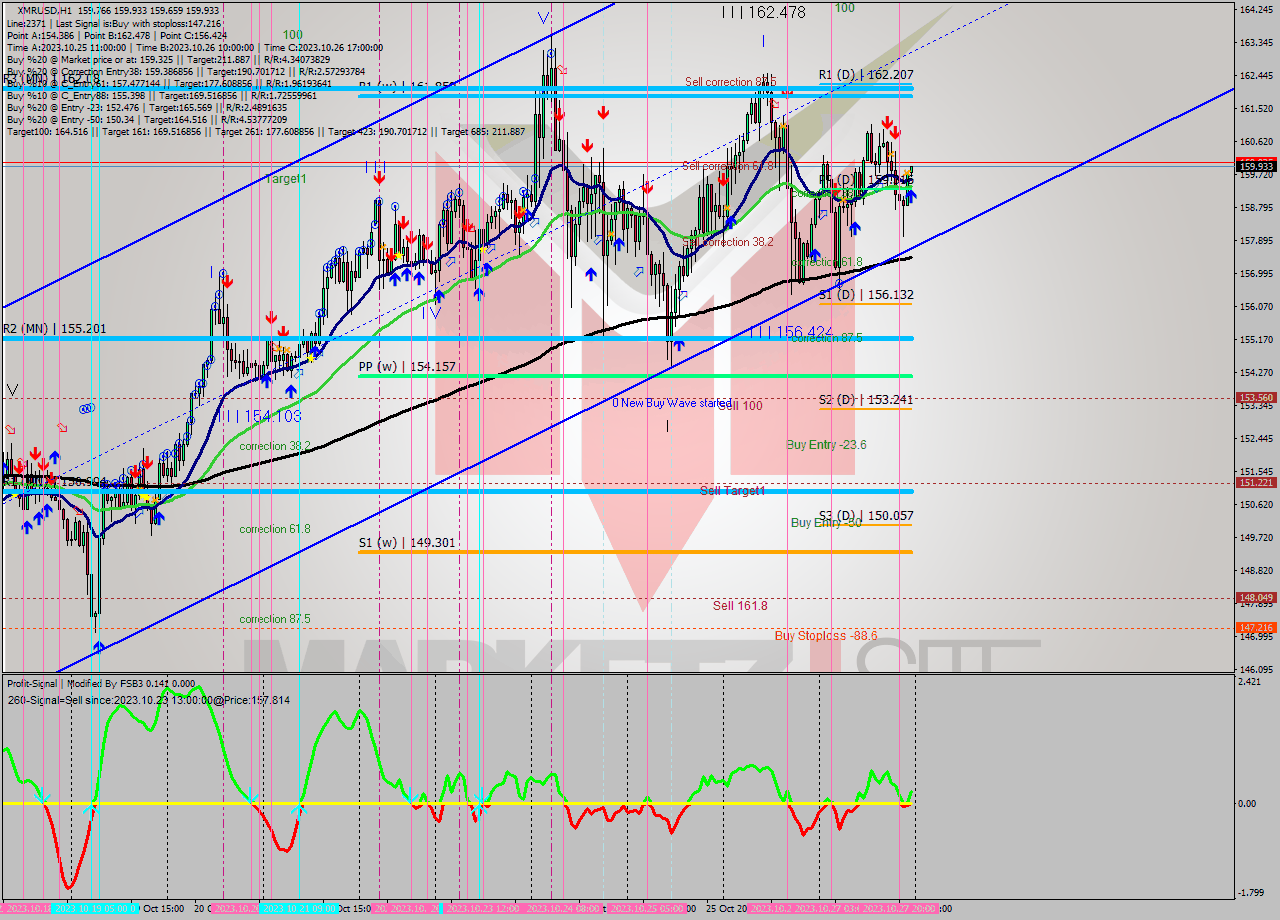Click the Buy Stoploss -88.6 label
The width and height of the screenshot is (1280, 920).
pos(825,636)
